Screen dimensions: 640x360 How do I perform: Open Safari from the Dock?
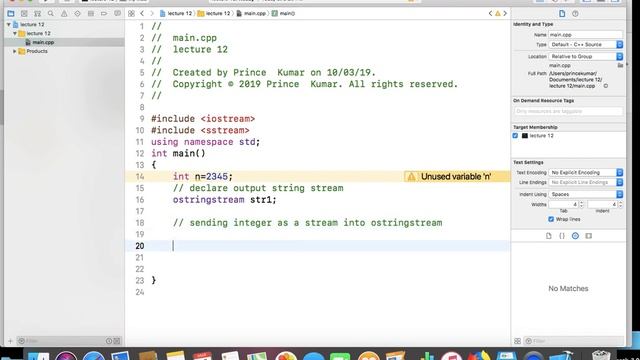[x=93, y=356]
